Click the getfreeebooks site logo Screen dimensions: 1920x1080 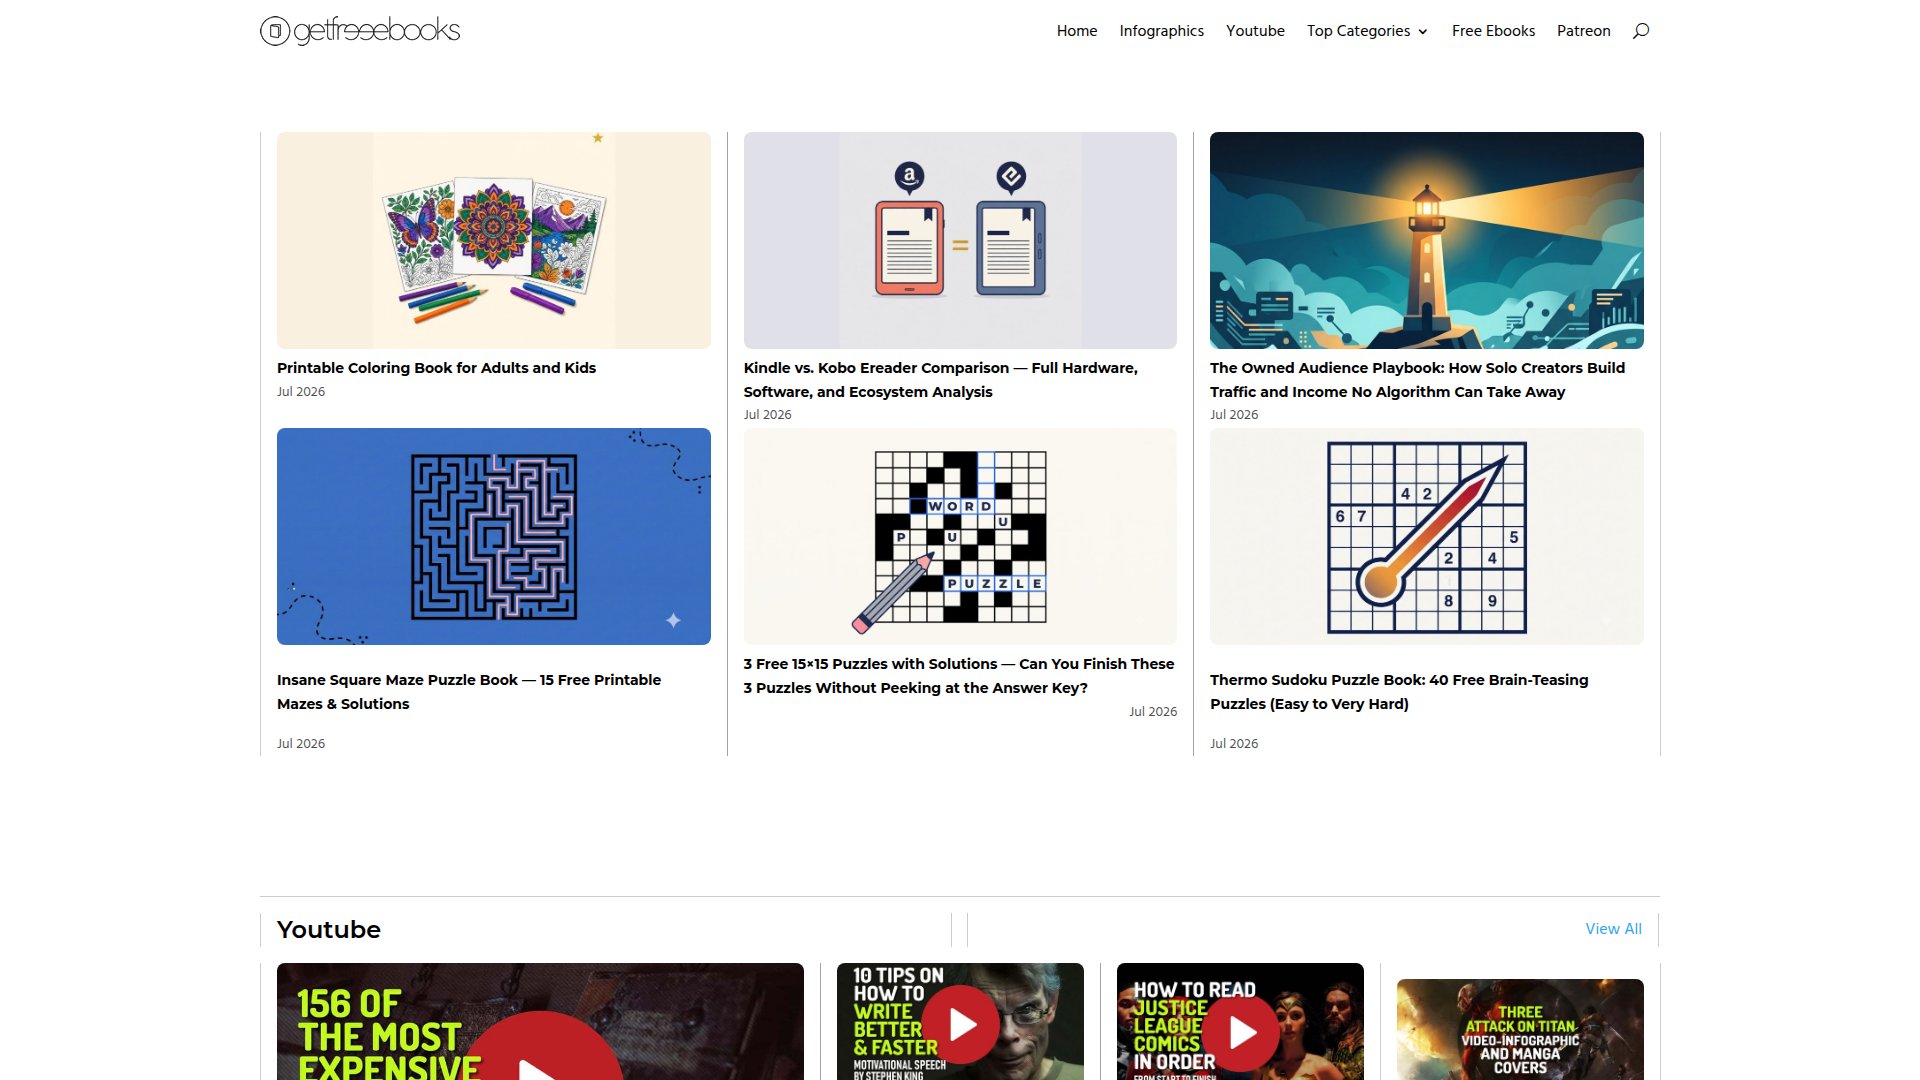click(360, 30)
